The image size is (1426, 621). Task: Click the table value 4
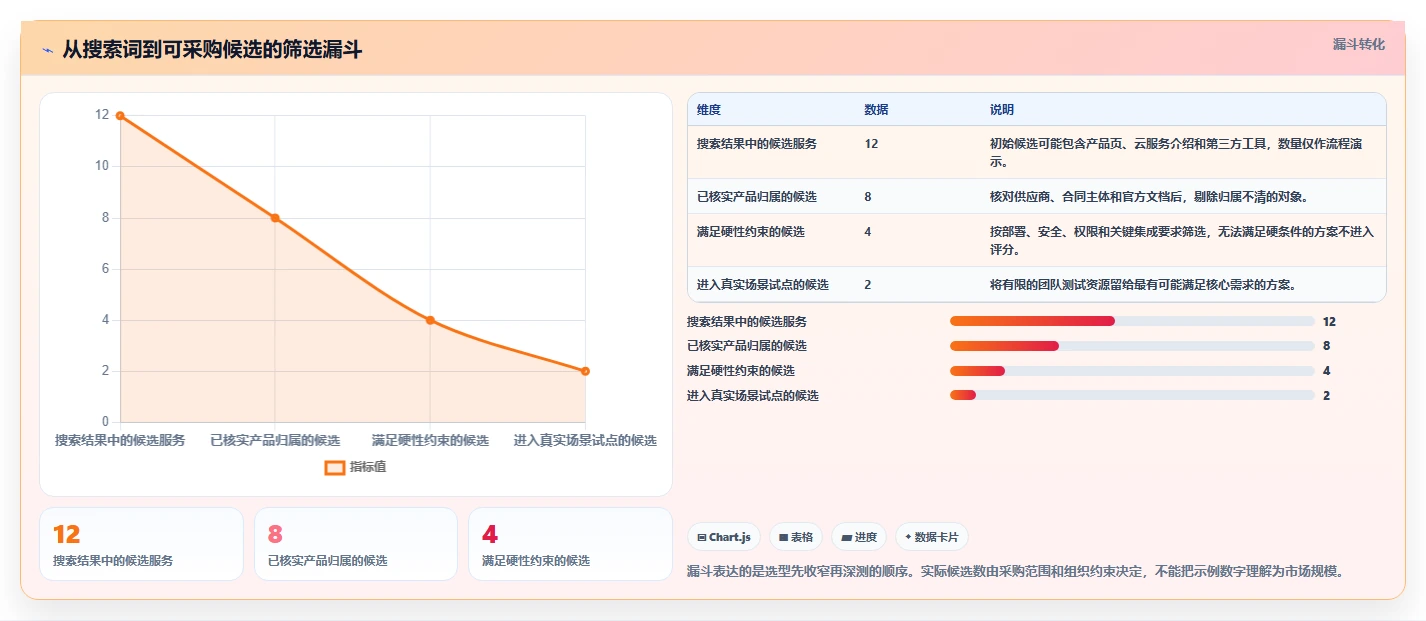tap(868, 231)
